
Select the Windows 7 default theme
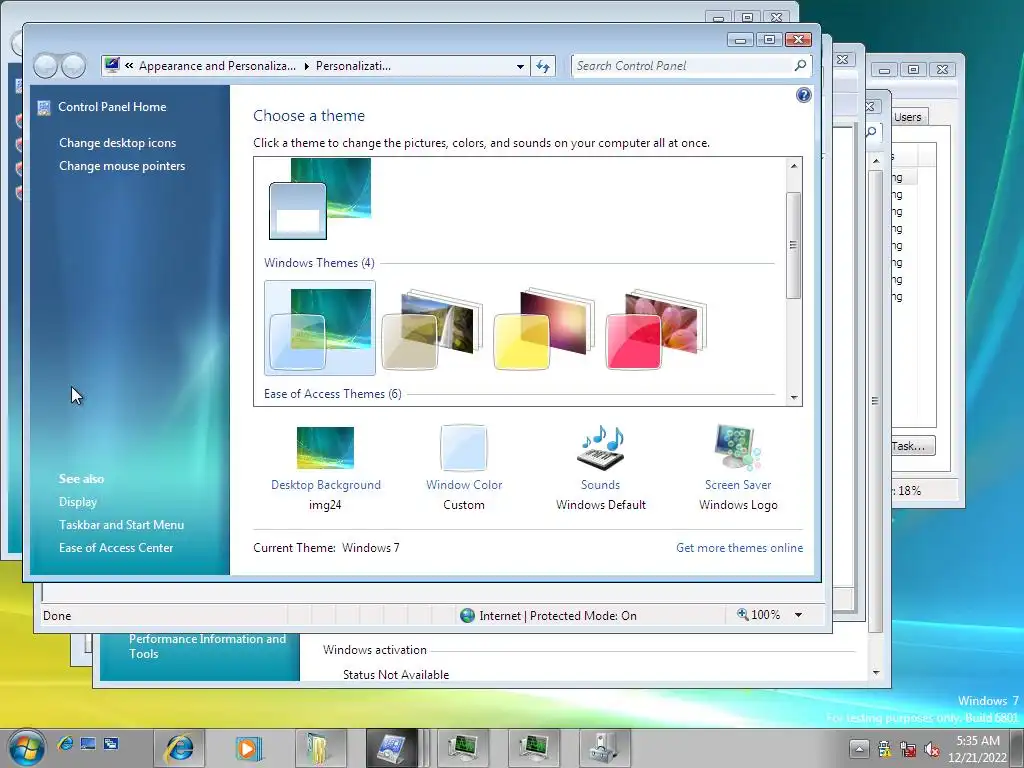[320, 328]
